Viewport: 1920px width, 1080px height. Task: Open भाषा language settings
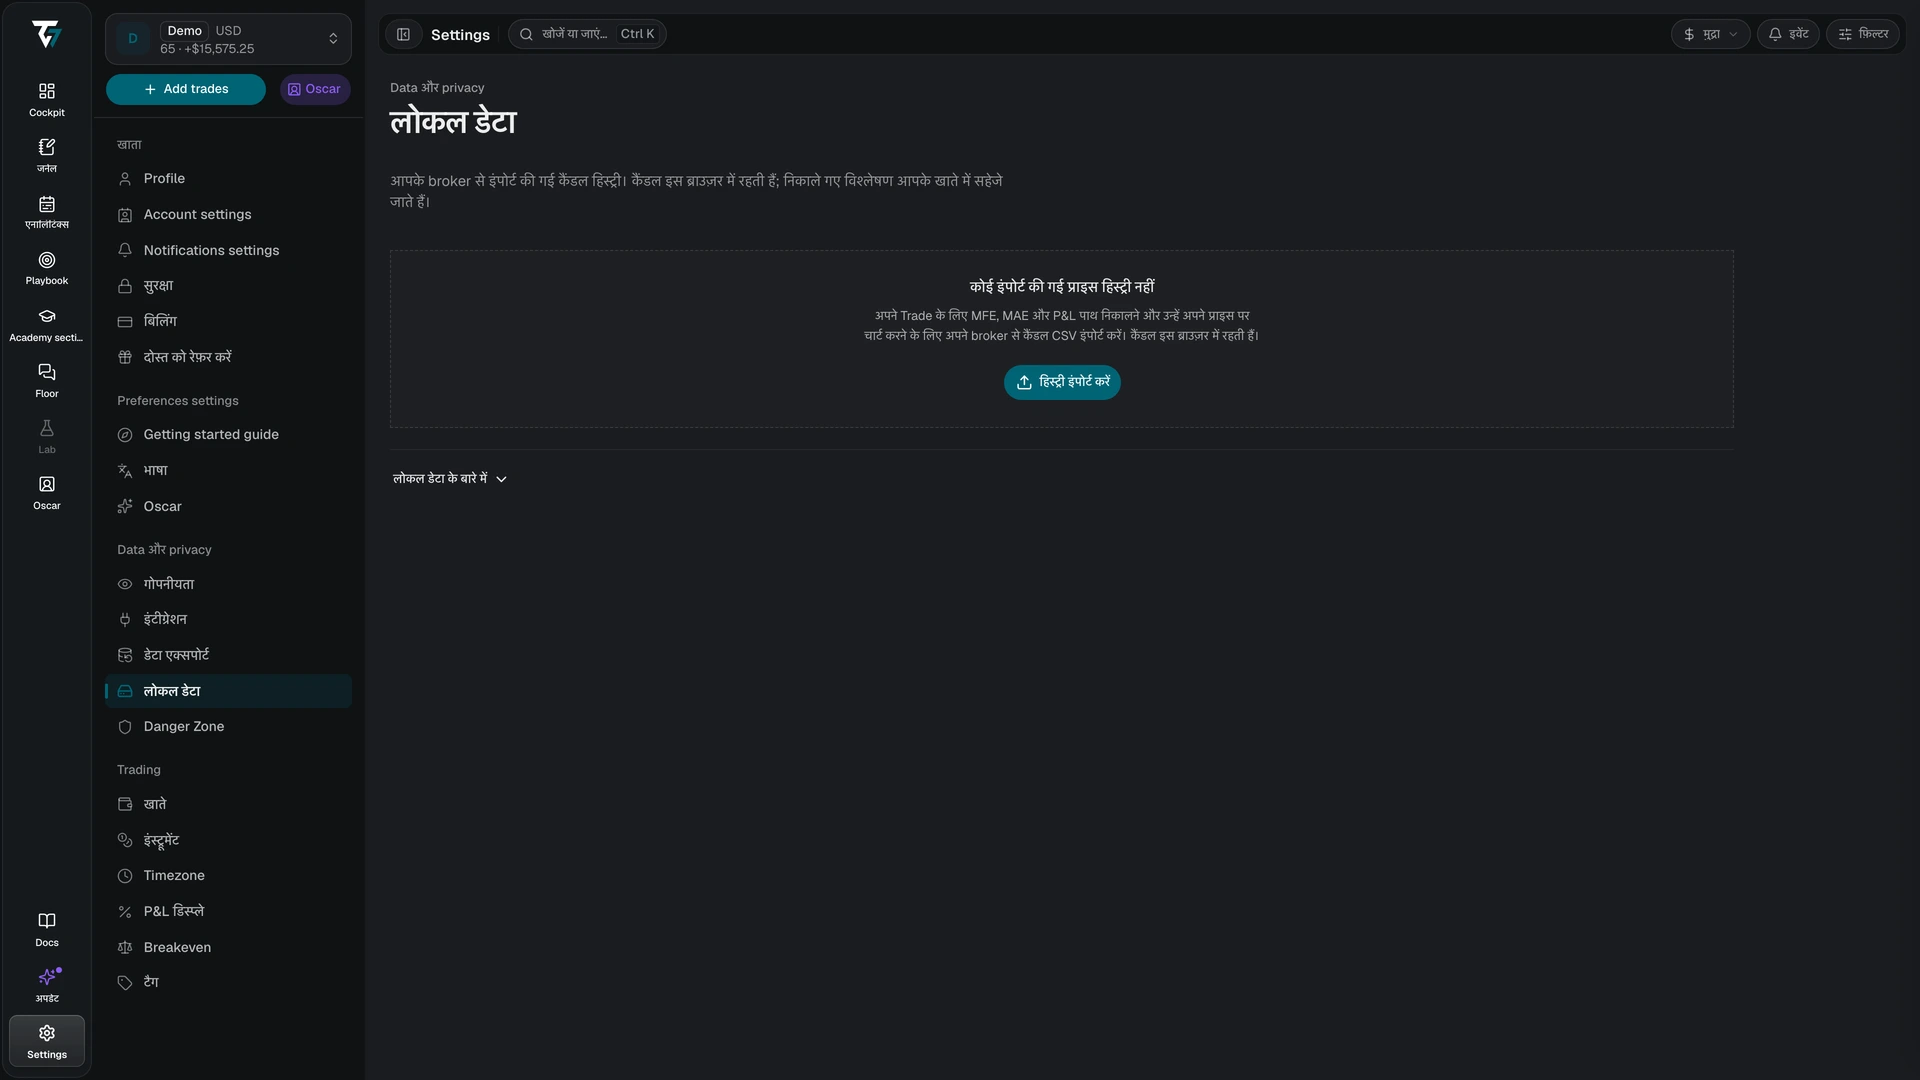[228, 471]
